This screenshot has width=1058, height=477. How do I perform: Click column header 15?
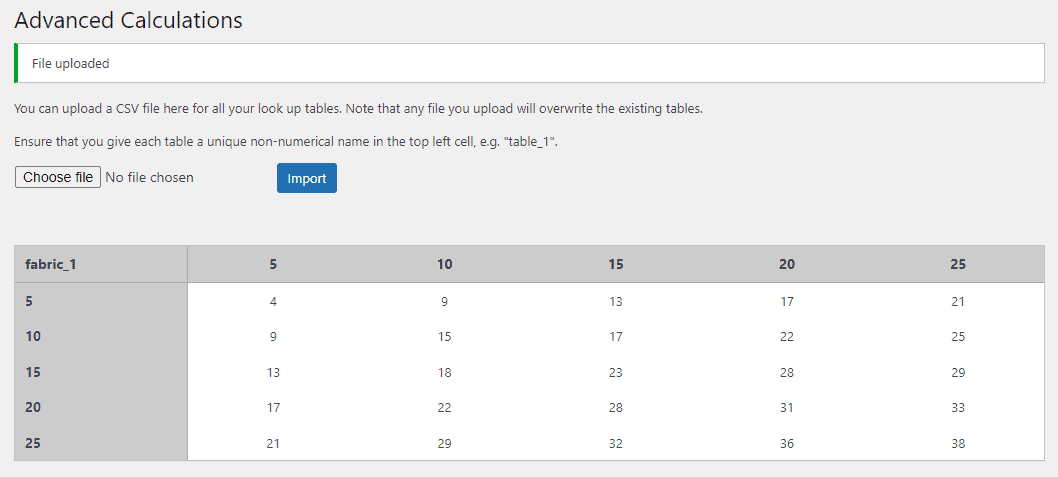click(x=616, y=264)
